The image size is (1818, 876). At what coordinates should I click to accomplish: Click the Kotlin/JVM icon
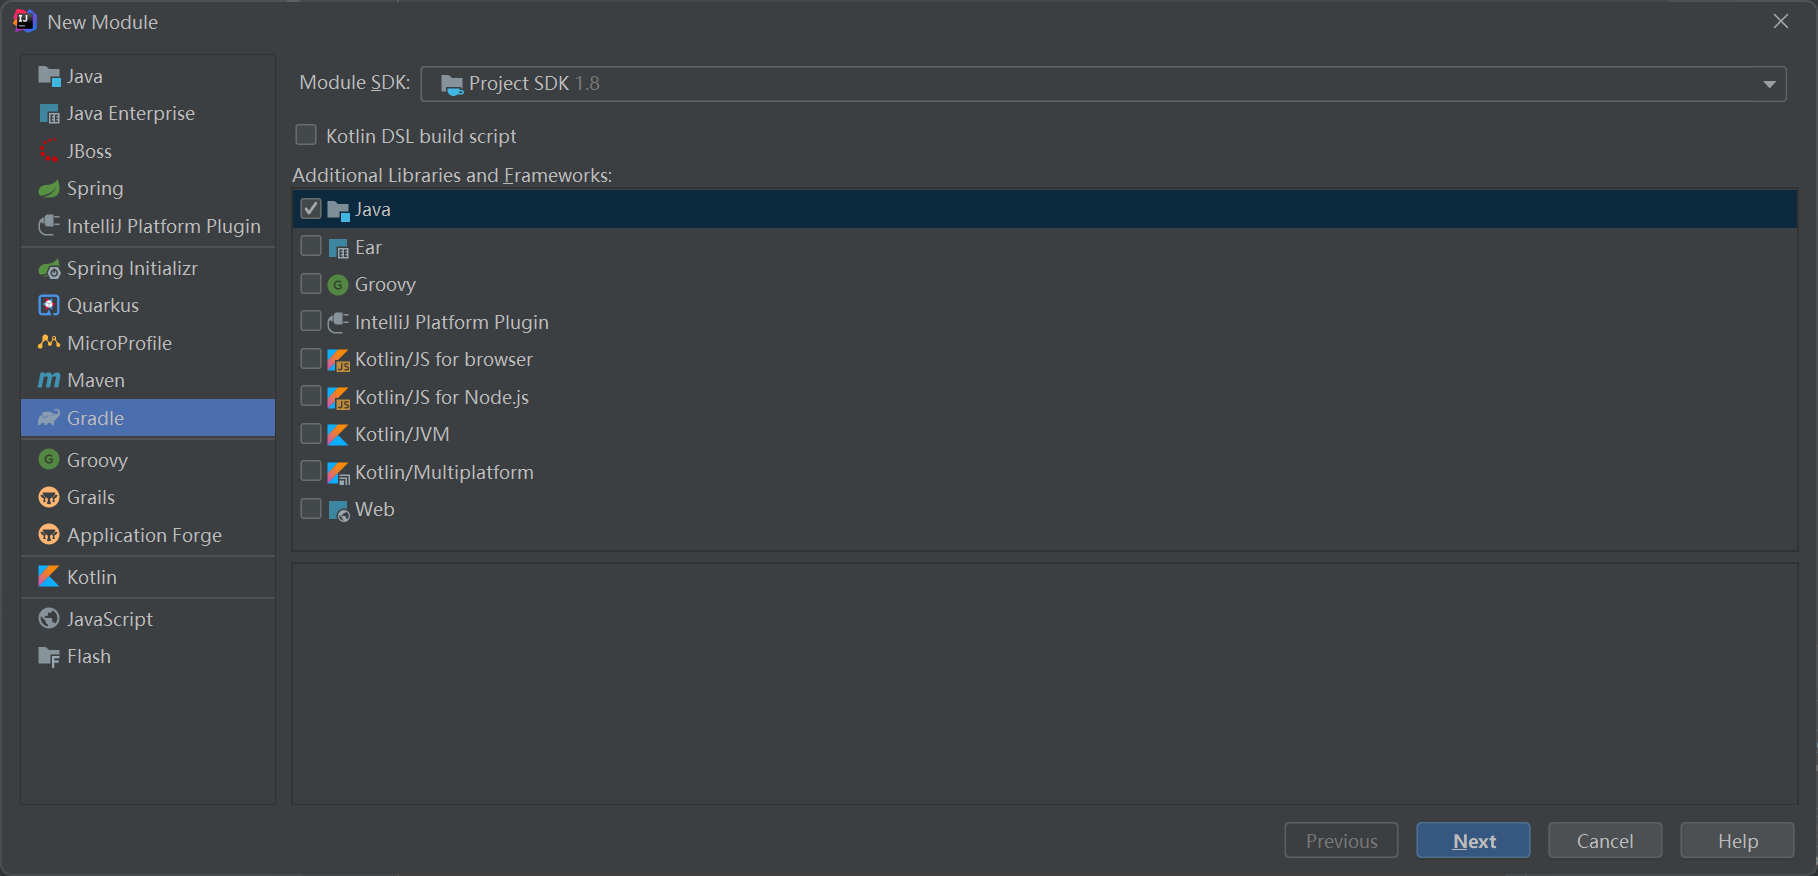pos(339,435)
